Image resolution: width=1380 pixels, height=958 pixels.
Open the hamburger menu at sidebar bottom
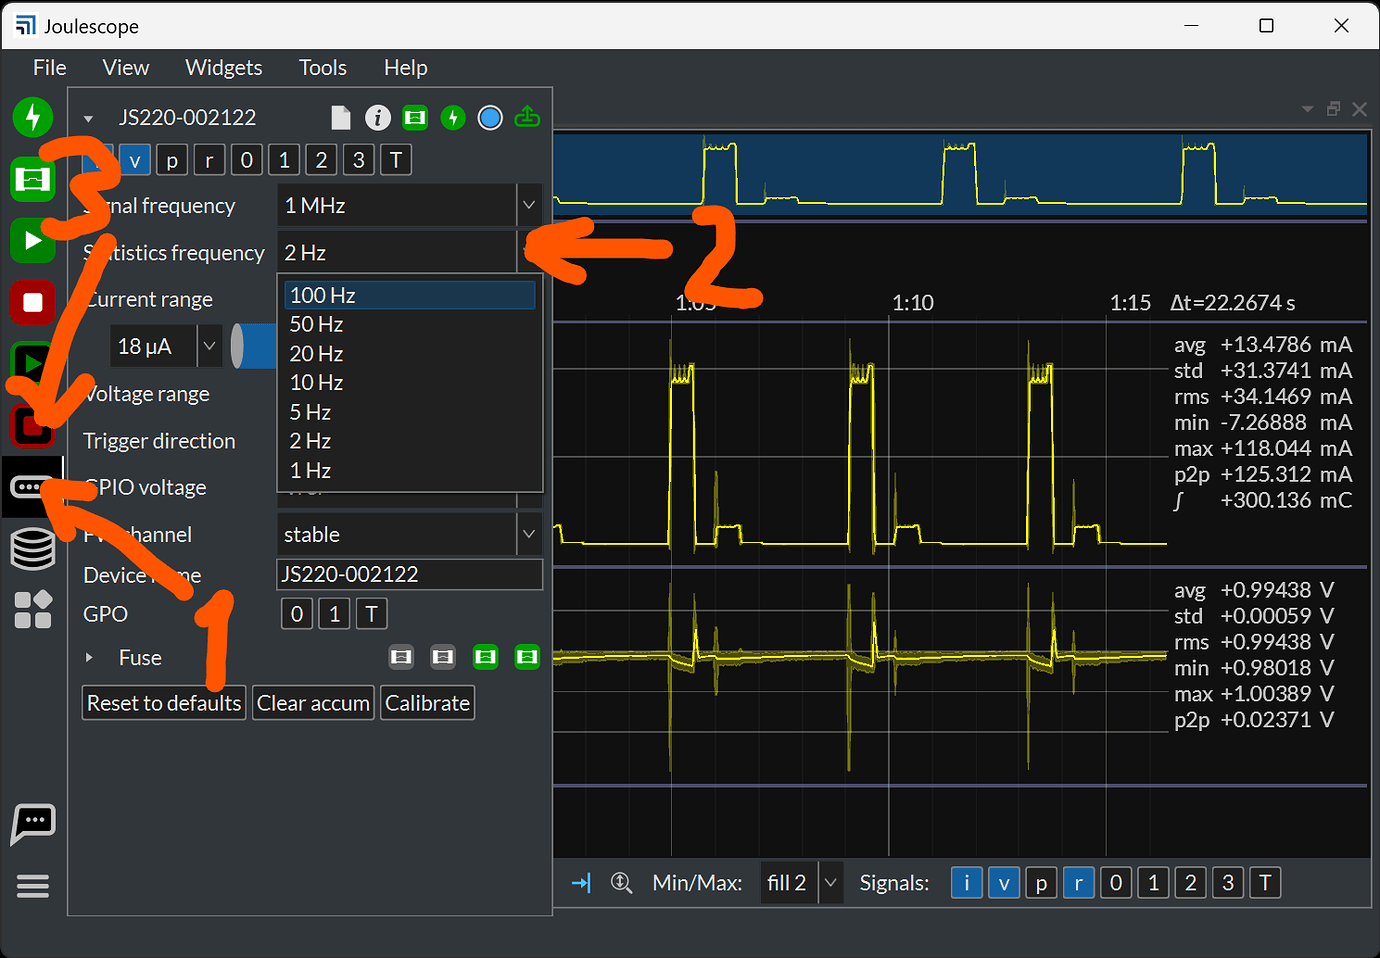33,886
